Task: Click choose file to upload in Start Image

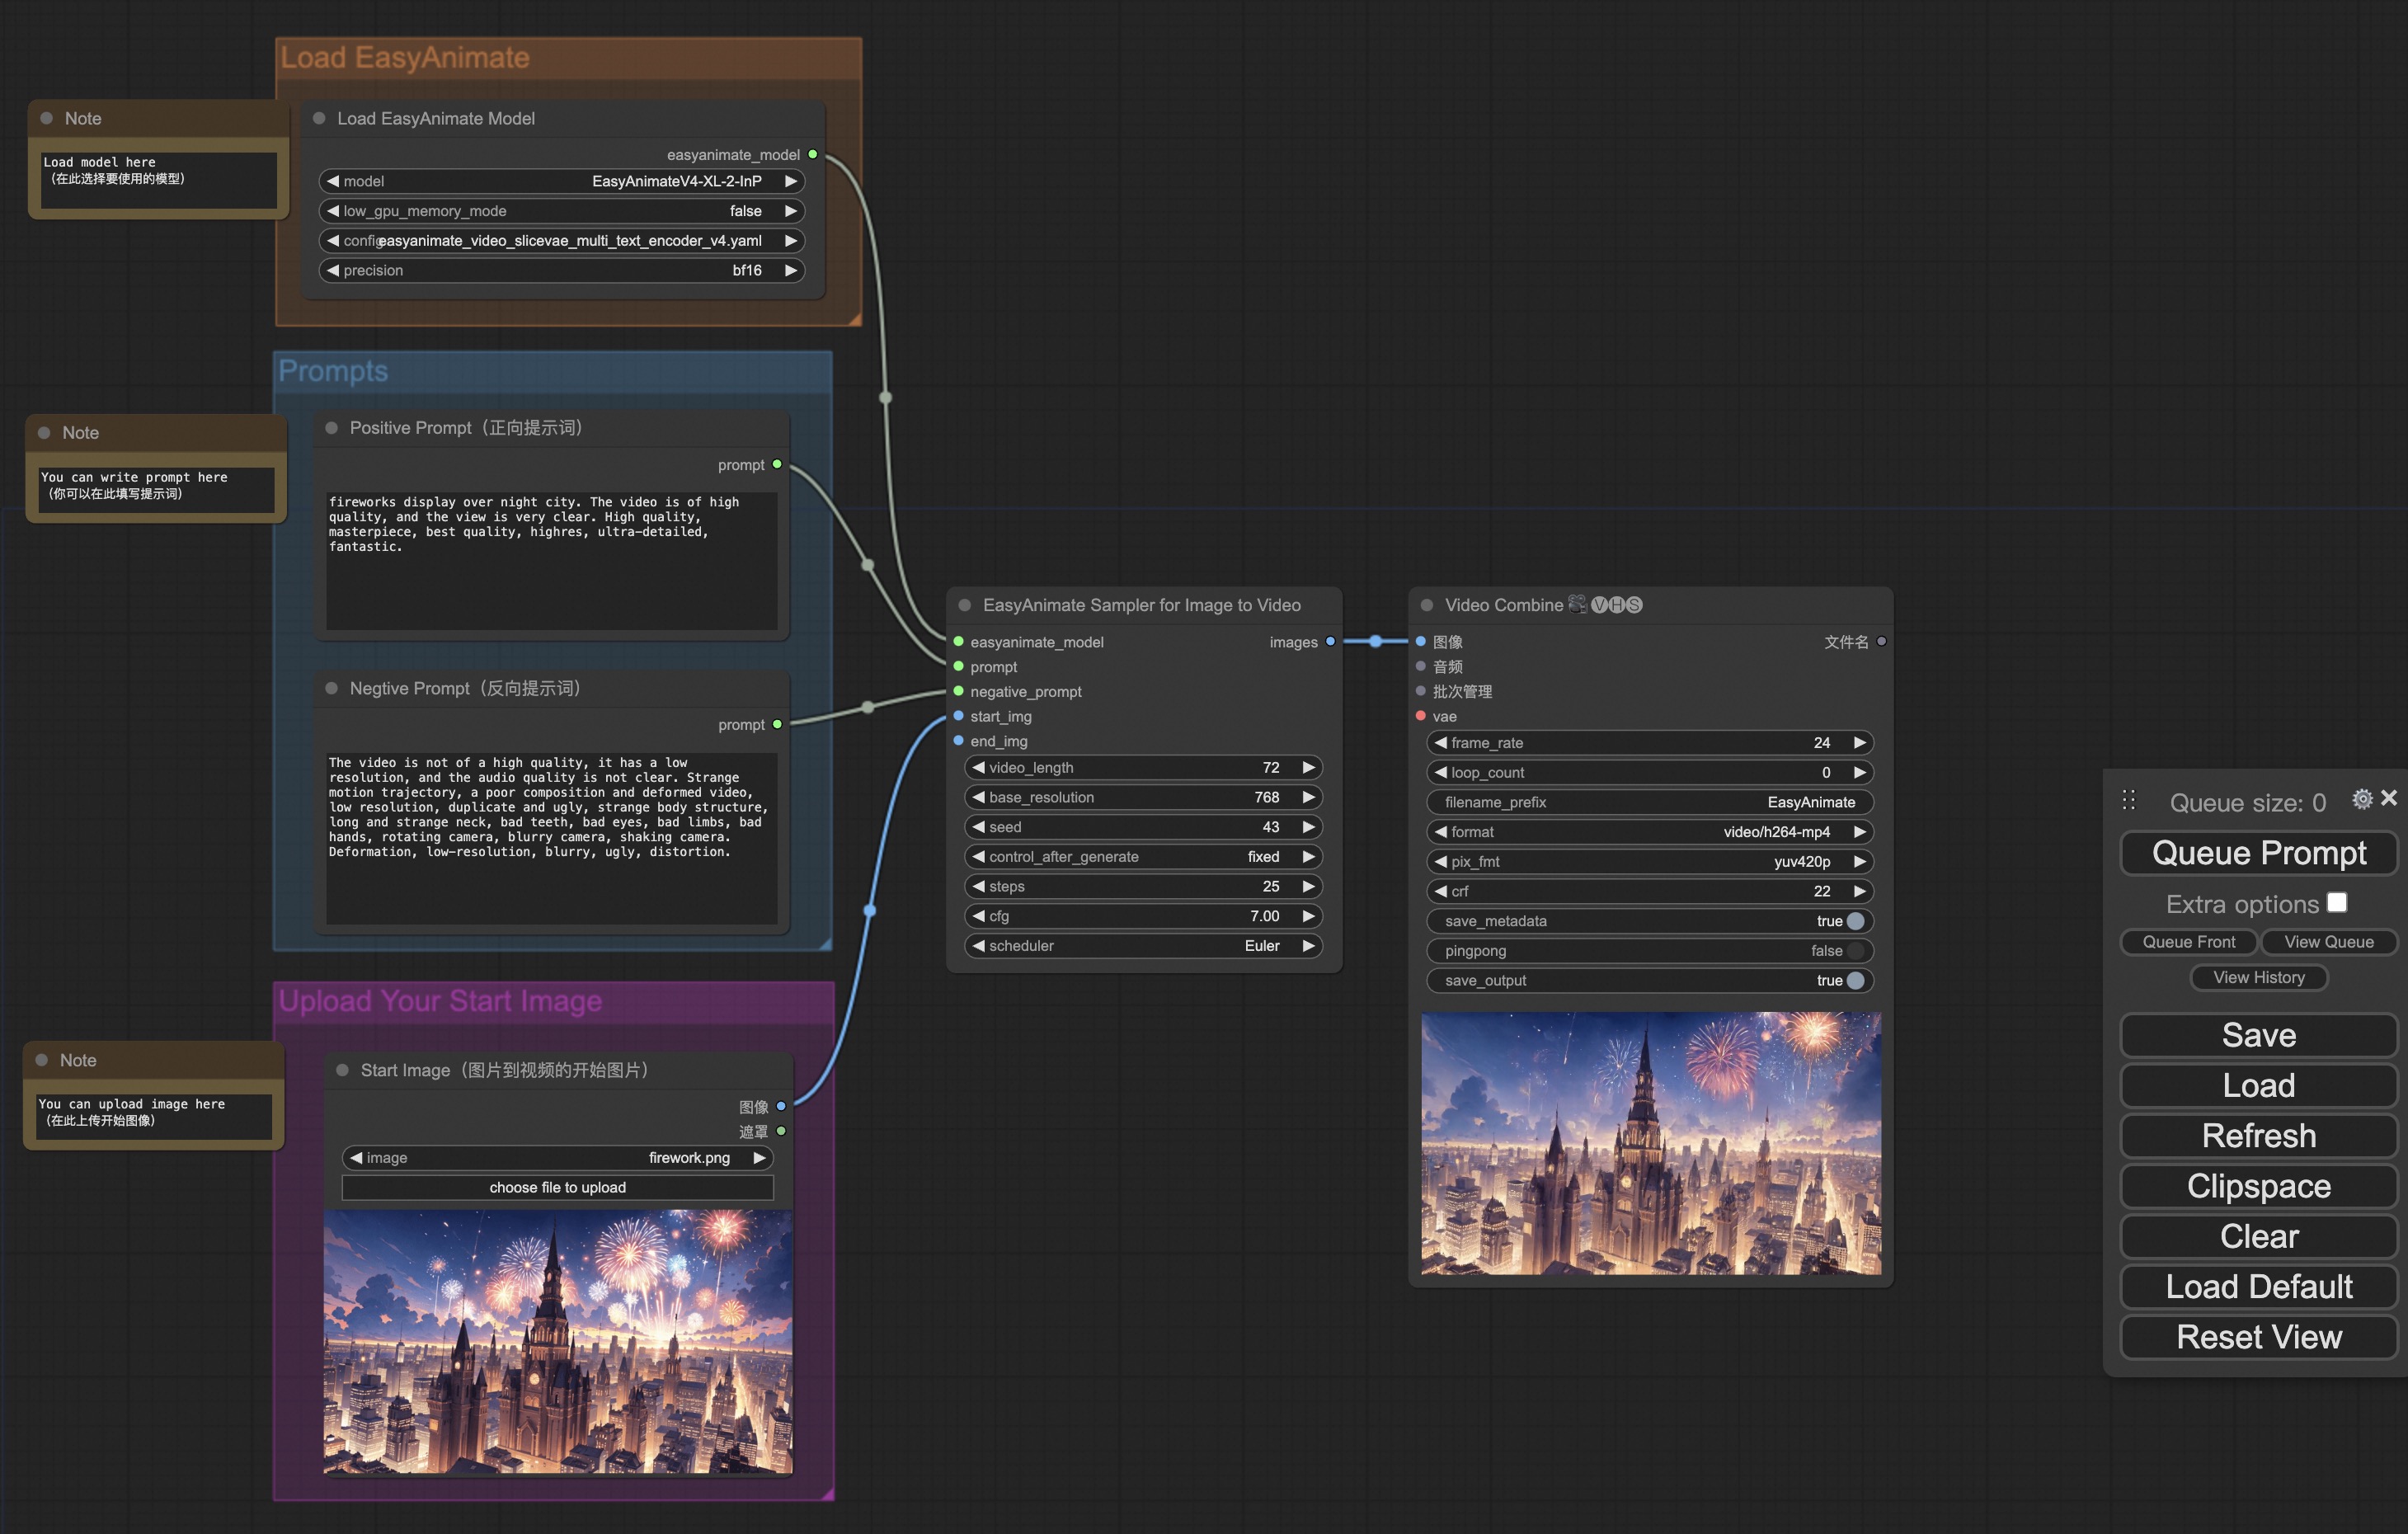Action: point(557,1187)
